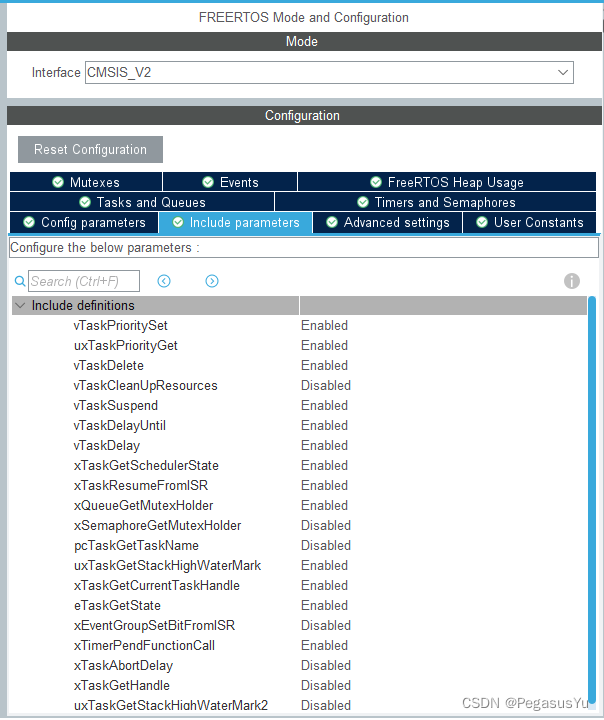
Task: Collapse the Include definitions group
Action: click(x=20, y=305)
